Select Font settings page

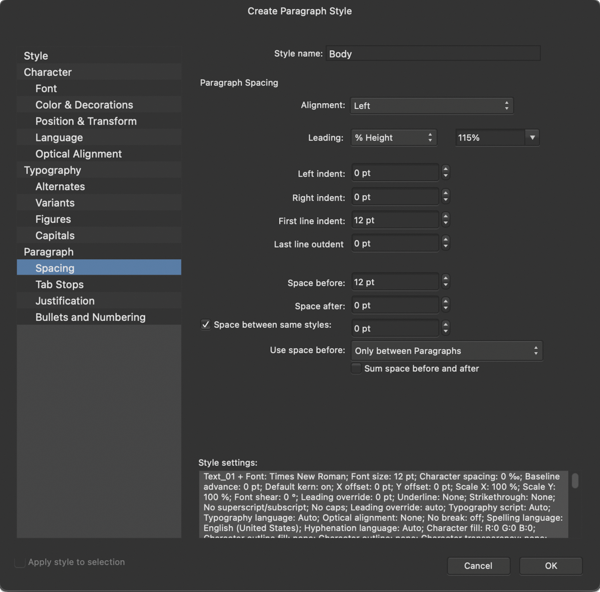(99, 88)
